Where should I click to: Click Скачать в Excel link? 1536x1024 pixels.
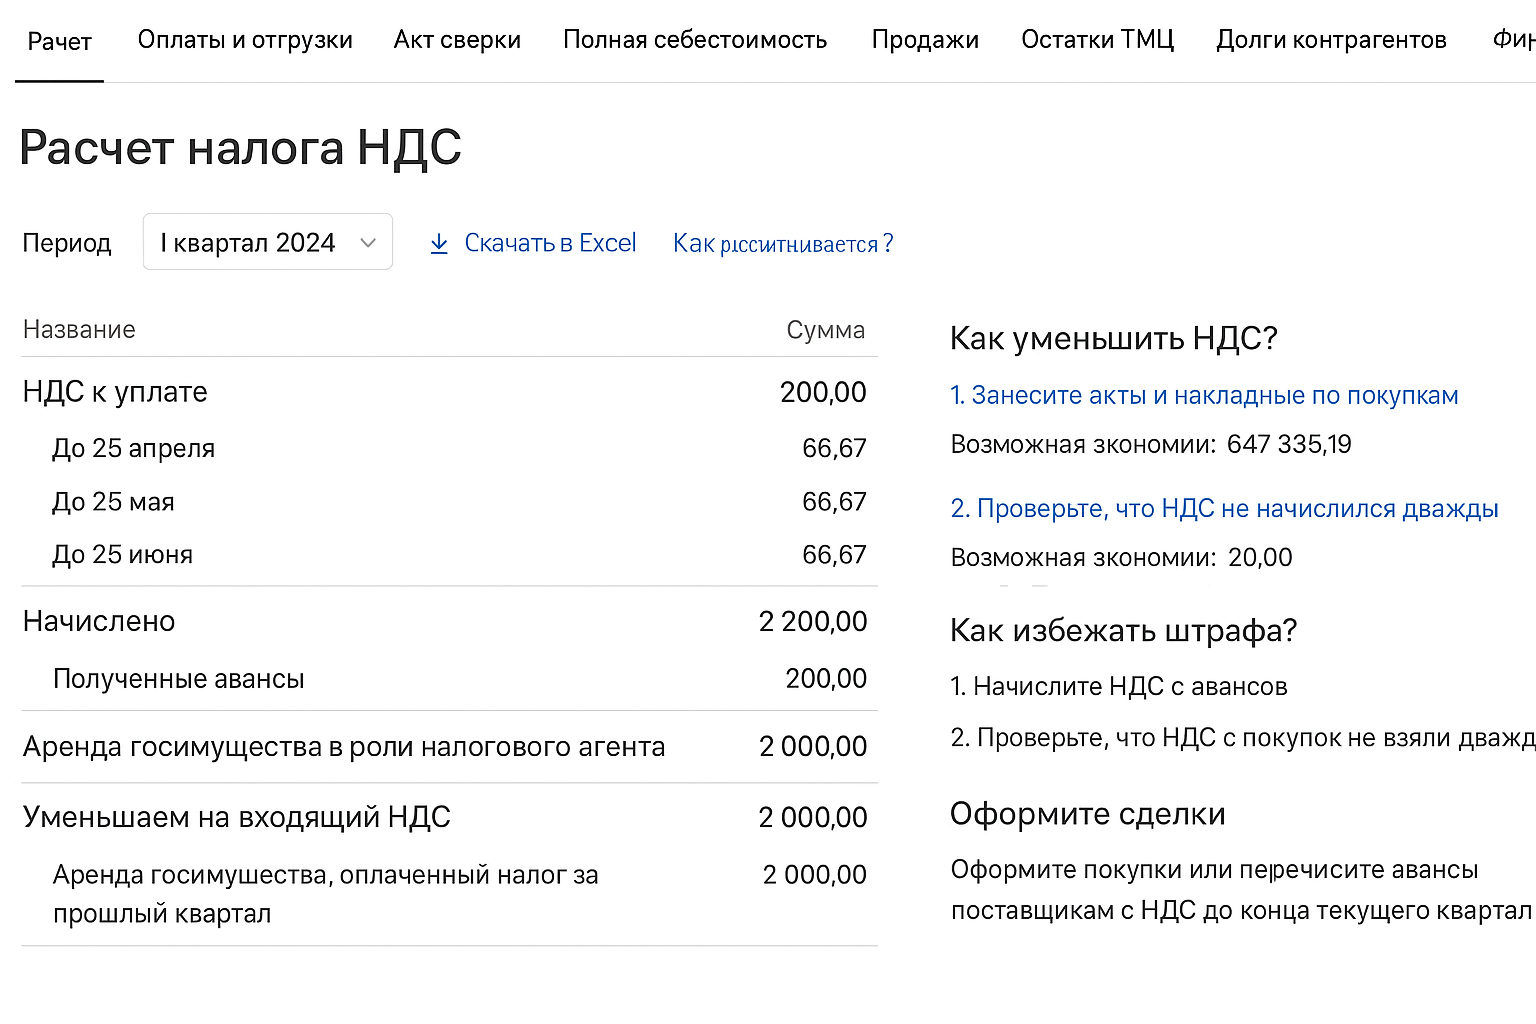550,243
